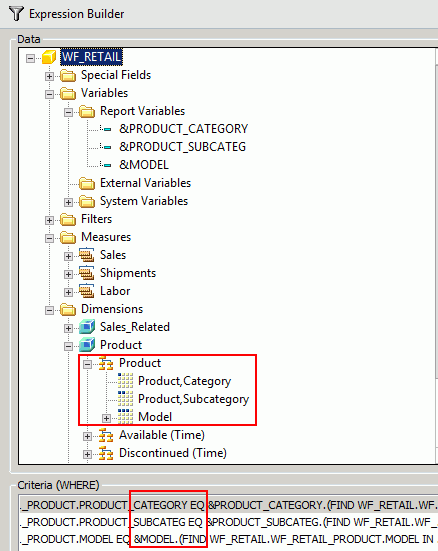Click the Available (Time) hierarchy icon
The image size is (438, 551).
point(106,435)
